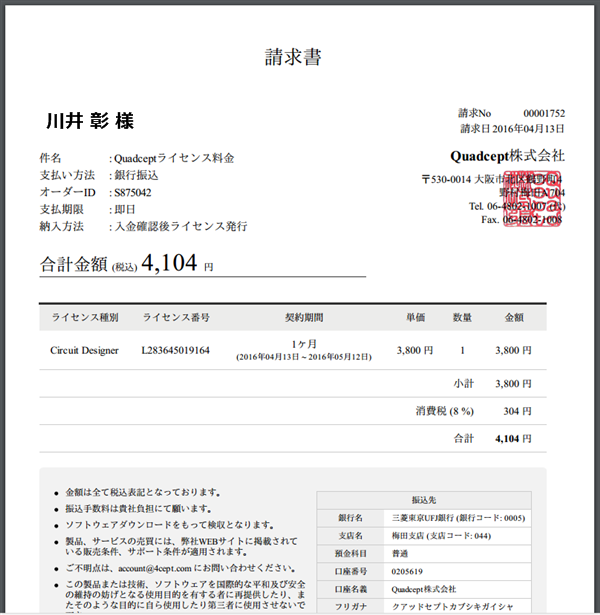Select the account type 普通

[x=400, y=554]
